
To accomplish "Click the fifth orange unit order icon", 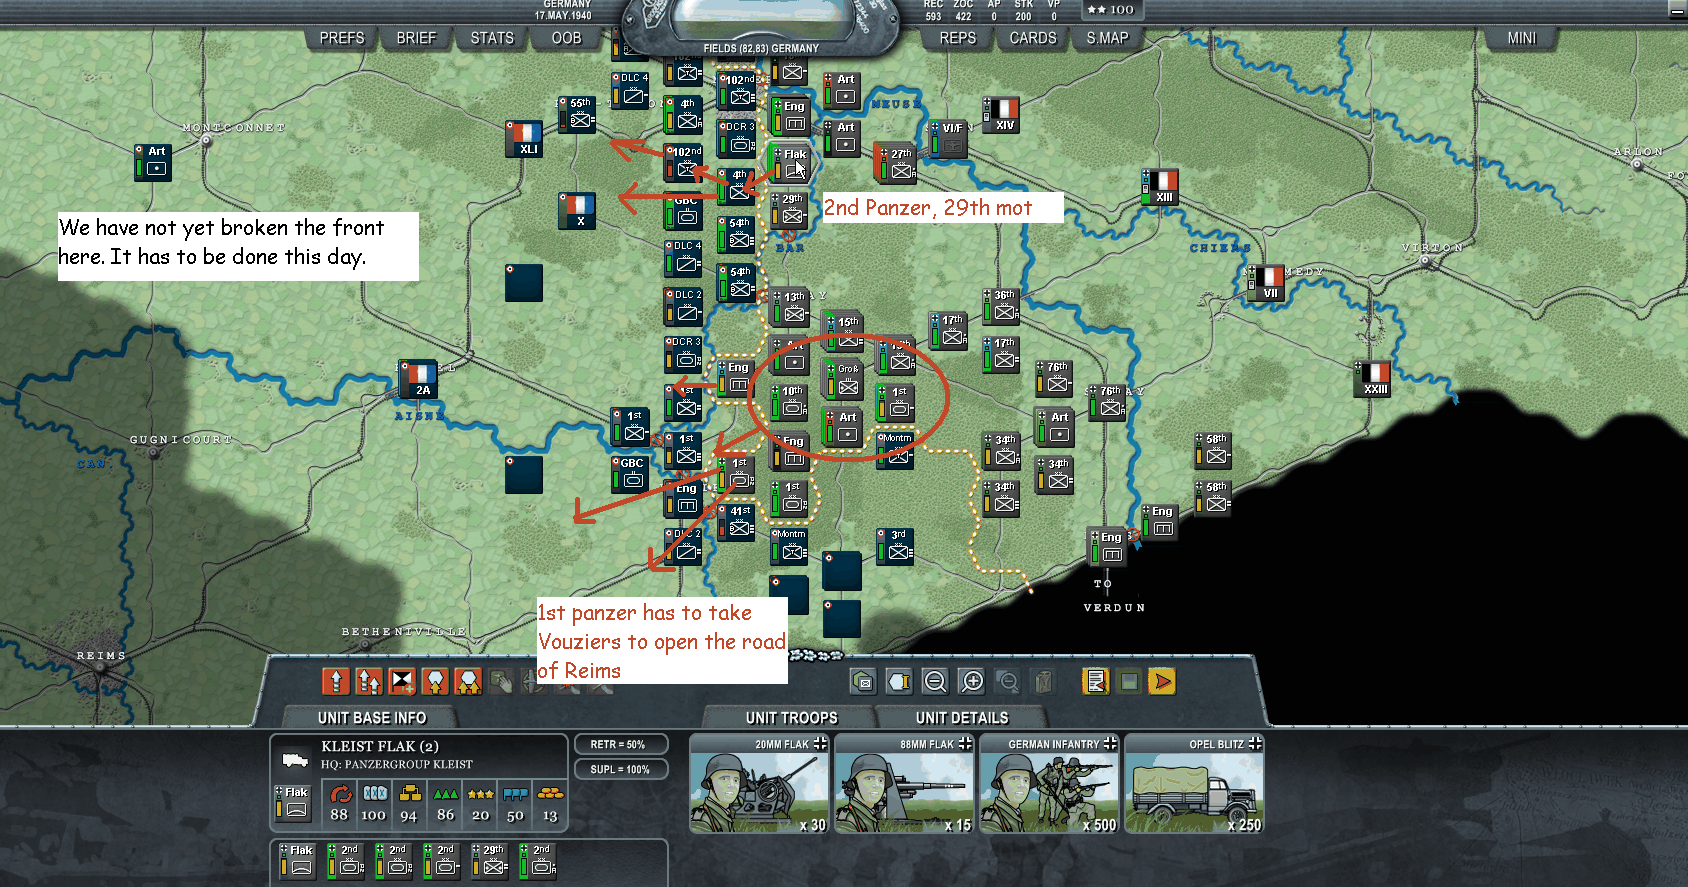I will (468, 681).
